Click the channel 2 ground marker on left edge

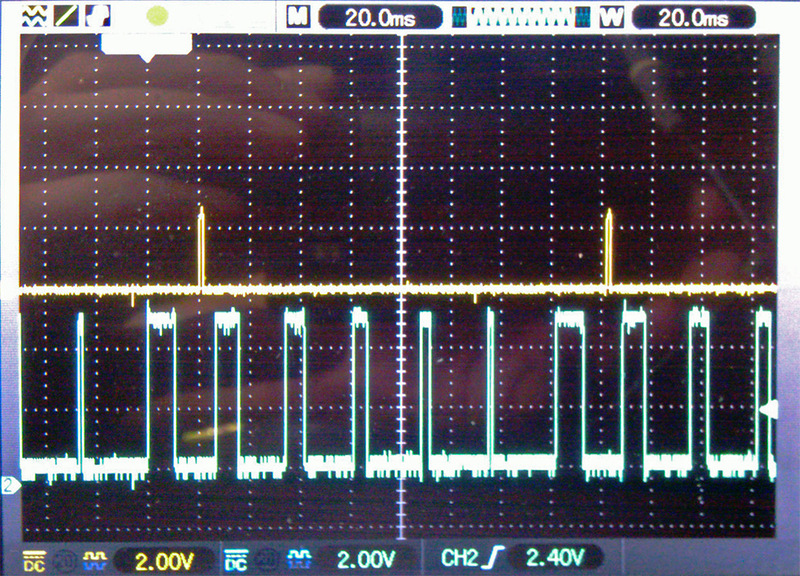coord(9,486)
